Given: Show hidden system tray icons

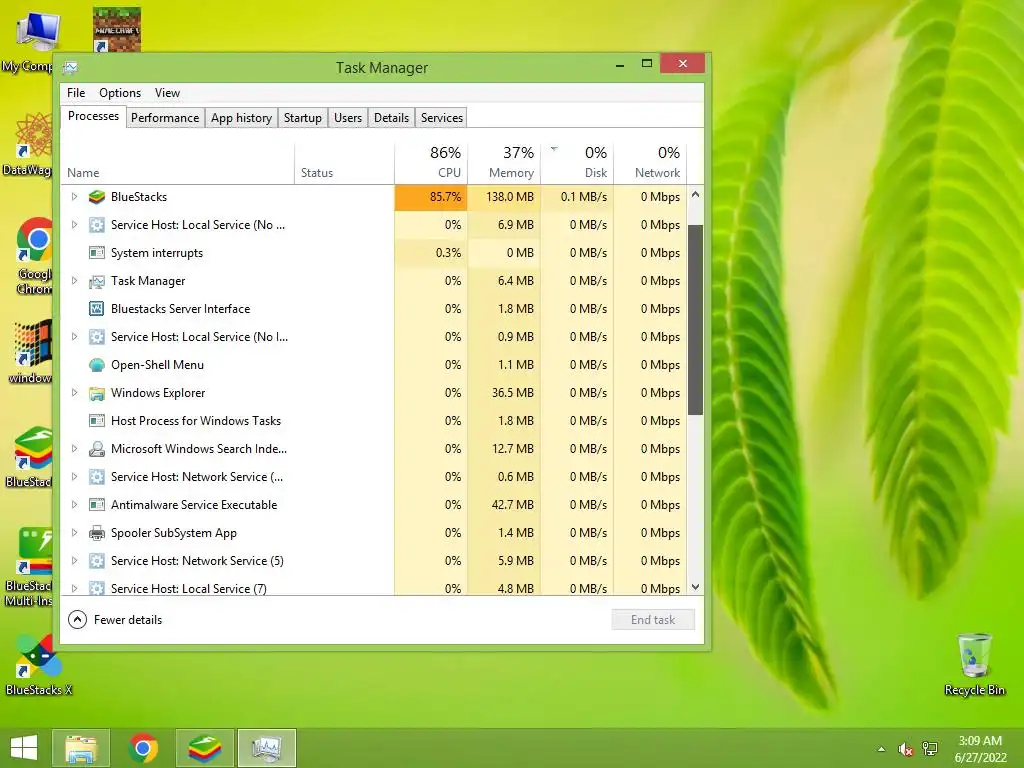Looking at the screenshot, I should pos(882,749).
